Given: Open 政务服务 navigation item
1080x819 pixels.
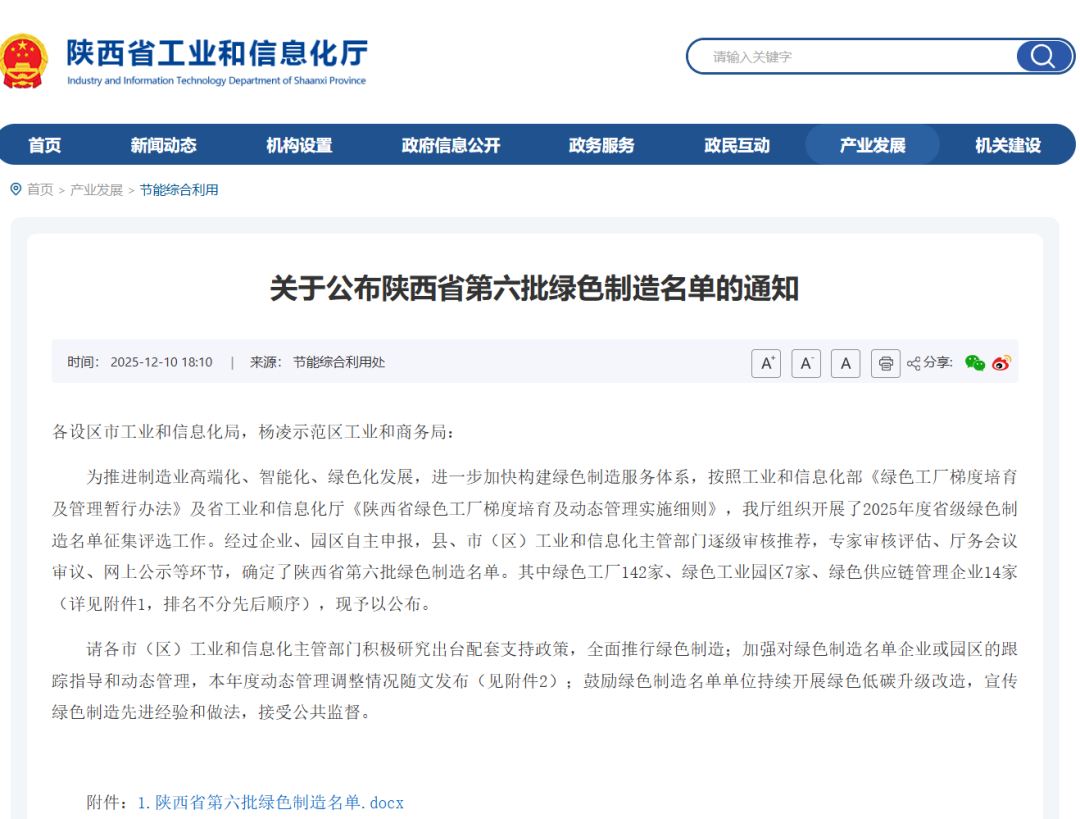Looking at the screenshot, I should [x=601, y=145].
